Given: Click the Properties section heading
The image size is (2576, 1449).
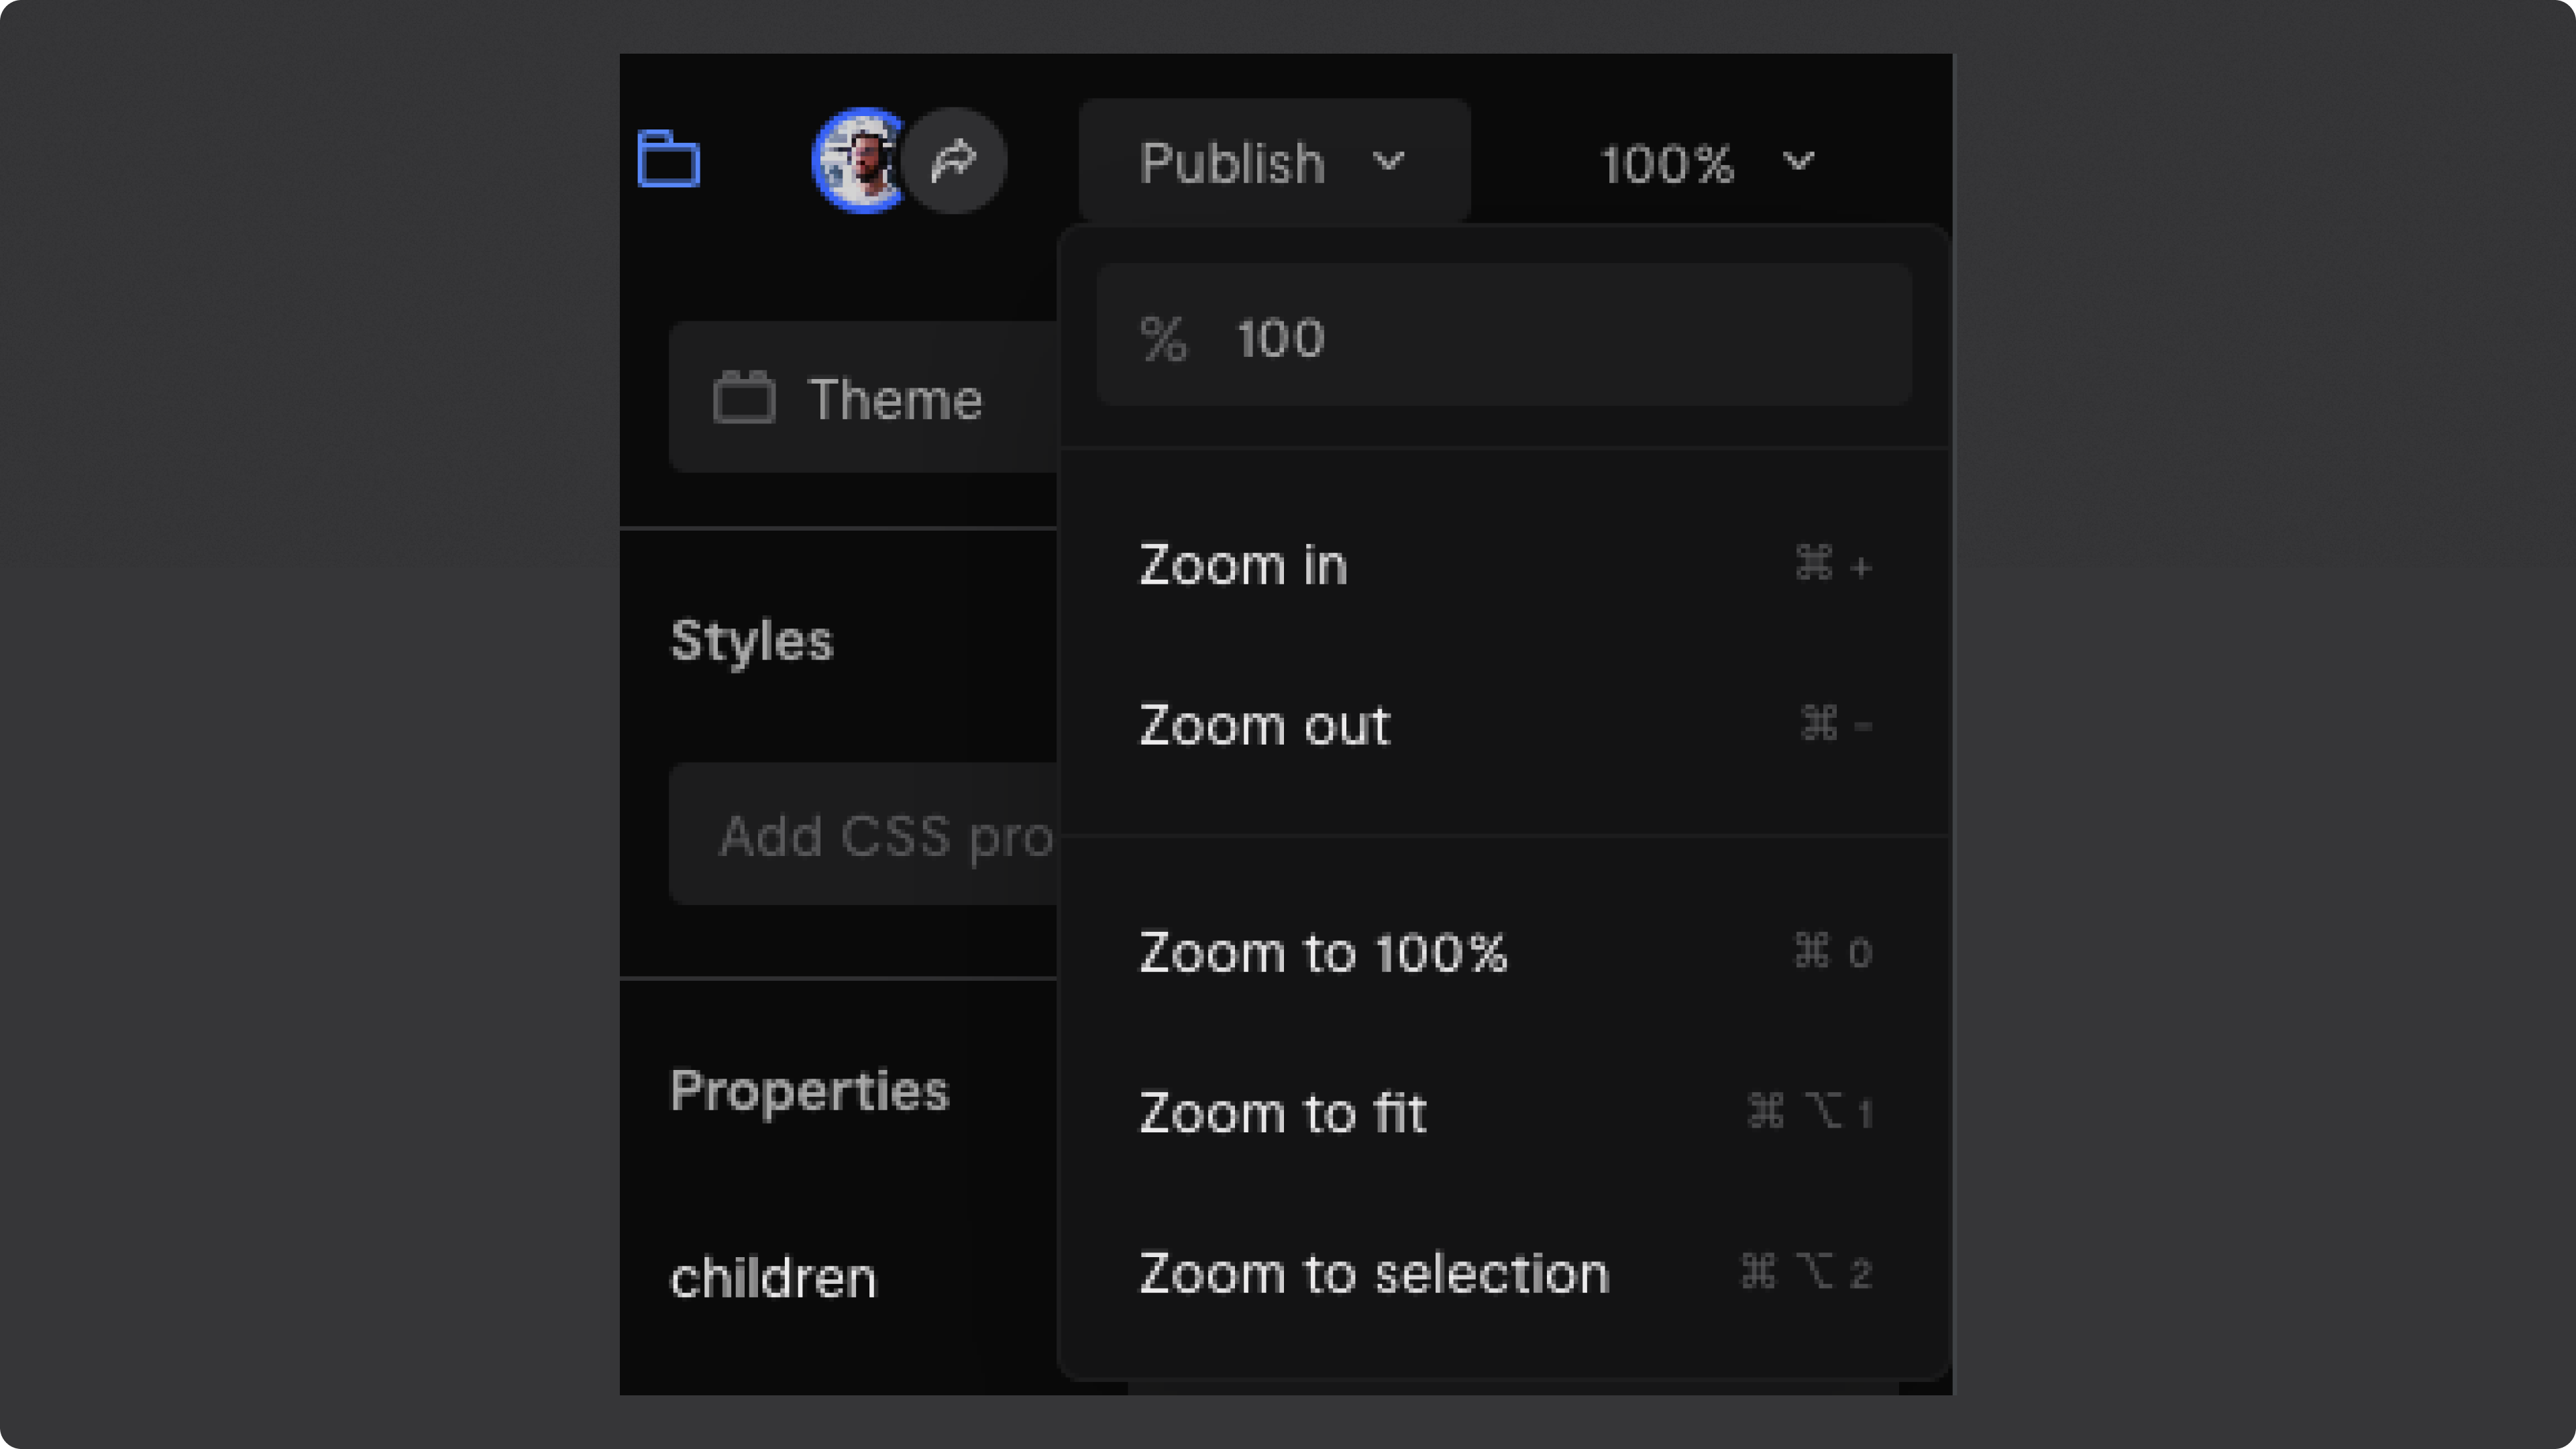Looking at the screenshot, I should (809, 1090).
